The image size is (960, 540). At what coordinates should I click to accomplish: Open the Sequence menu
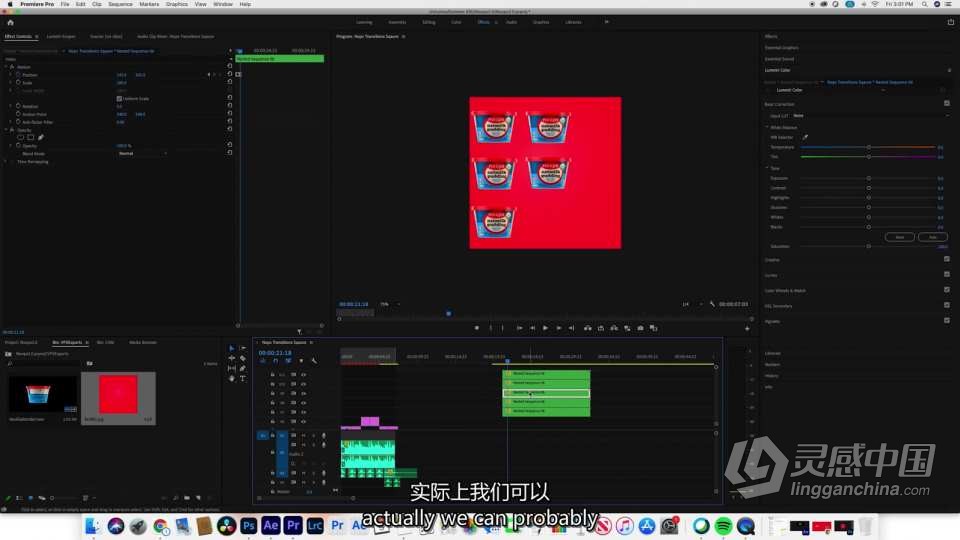120,4
